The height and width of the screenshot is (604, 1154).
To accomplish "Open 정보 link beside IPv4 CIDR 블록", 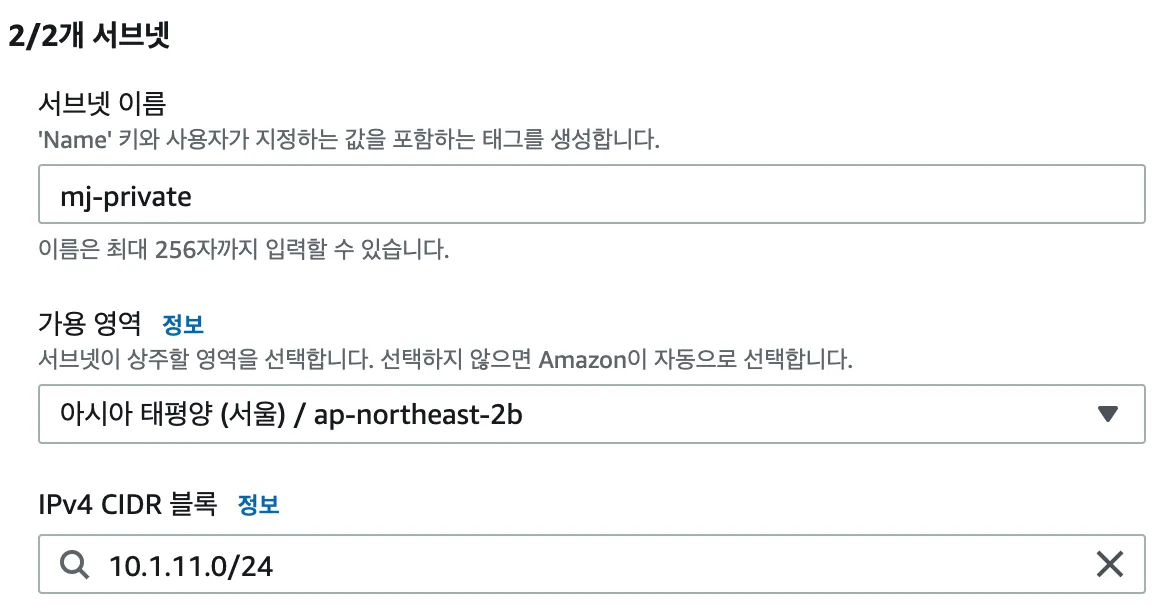I will (x=258, y=504).
